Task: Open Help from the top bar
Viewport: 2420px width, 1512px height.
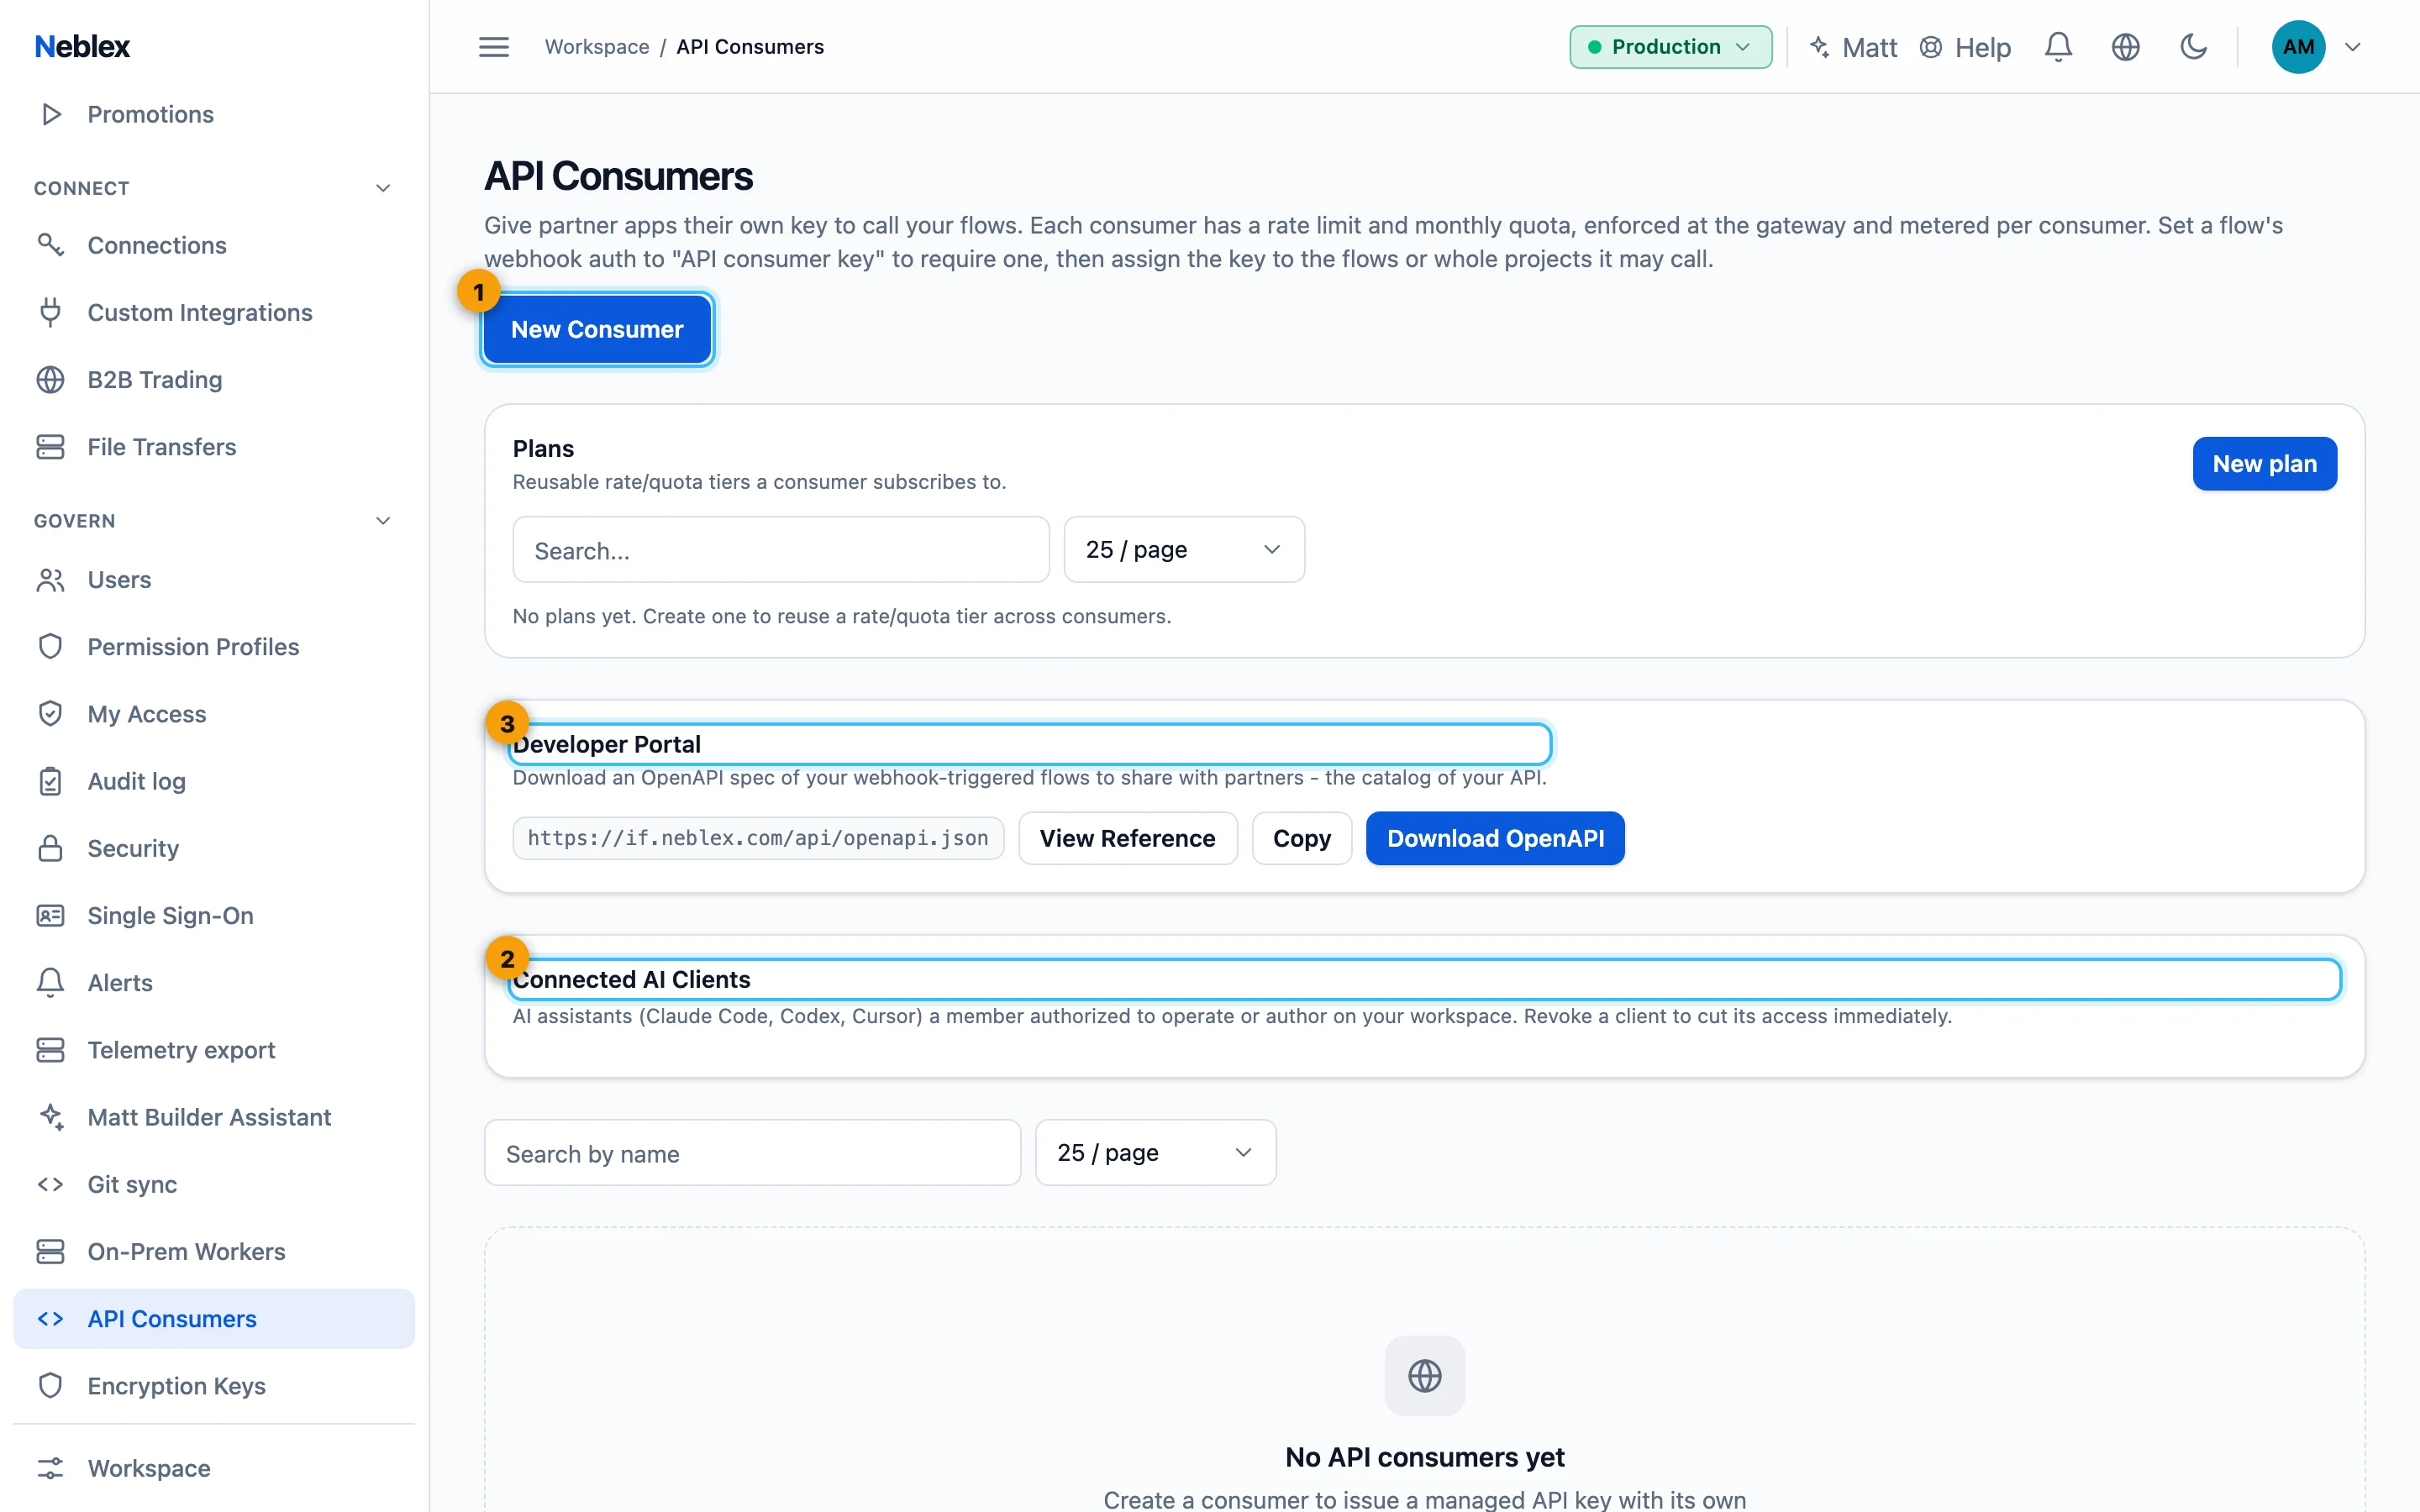Action: [x=1965, y=47]
